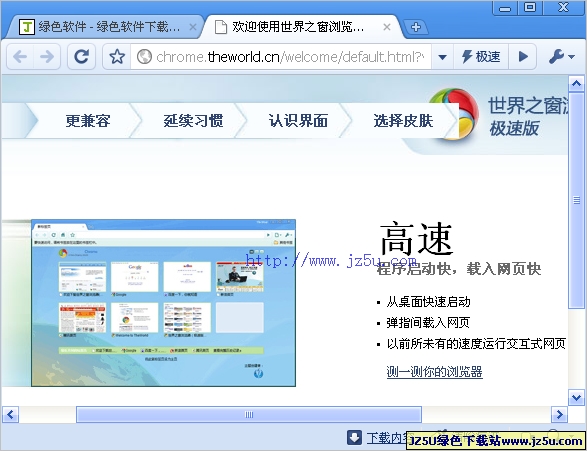The width and height of the screenshot is (587, 451).
Task: Open a new tab with plus button
Action: 416,27
